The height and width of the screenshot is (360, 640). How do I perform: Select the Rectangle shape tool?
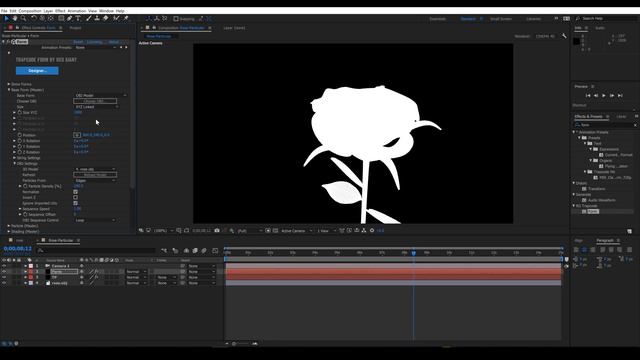(x=61, y=18)
